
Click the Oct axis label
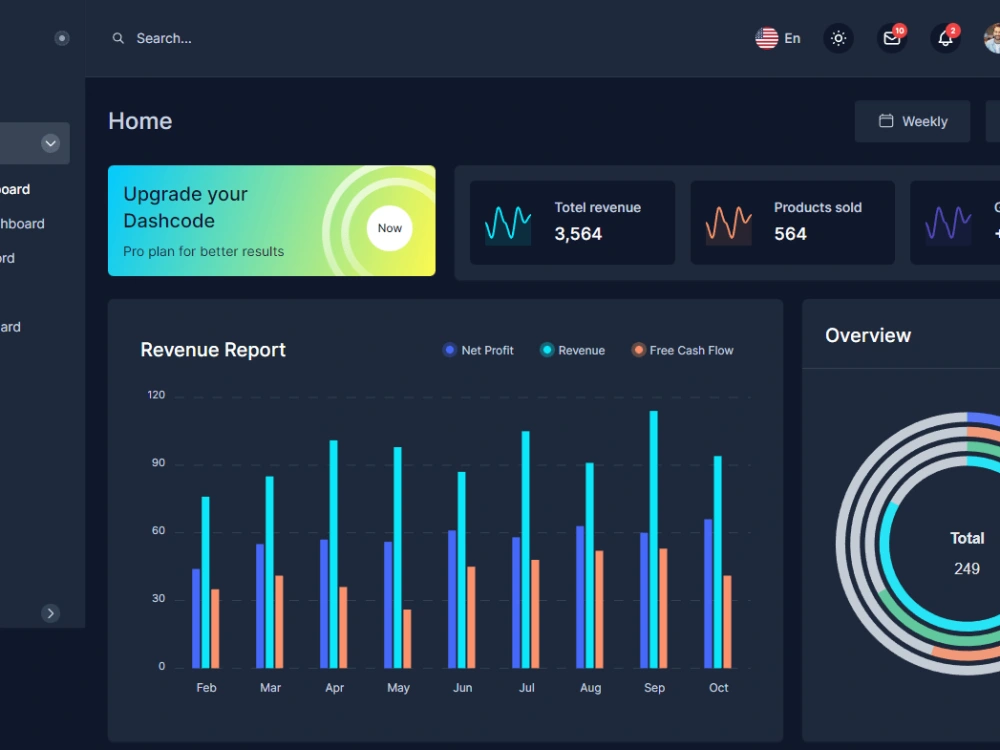tap(718, 688)
